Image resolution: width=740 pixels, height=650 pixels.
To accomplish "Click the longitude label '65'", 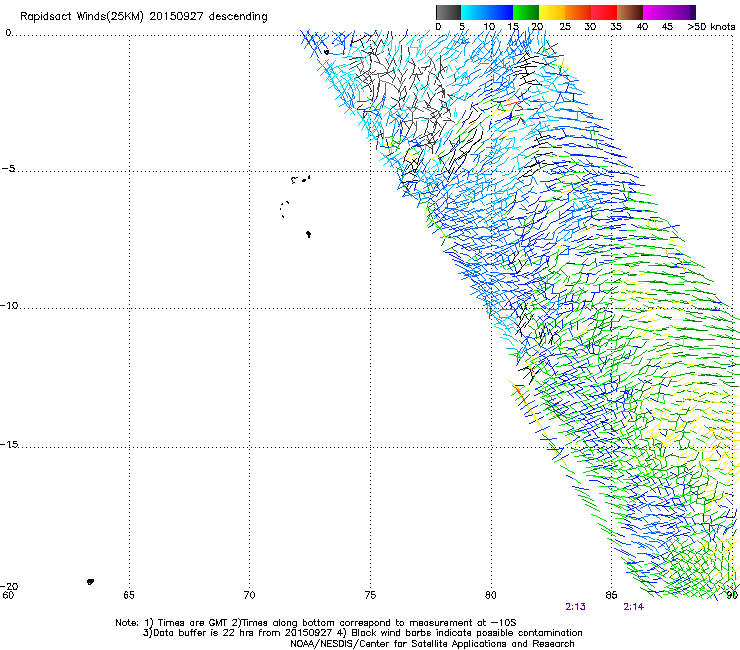I will pos(129,595).
